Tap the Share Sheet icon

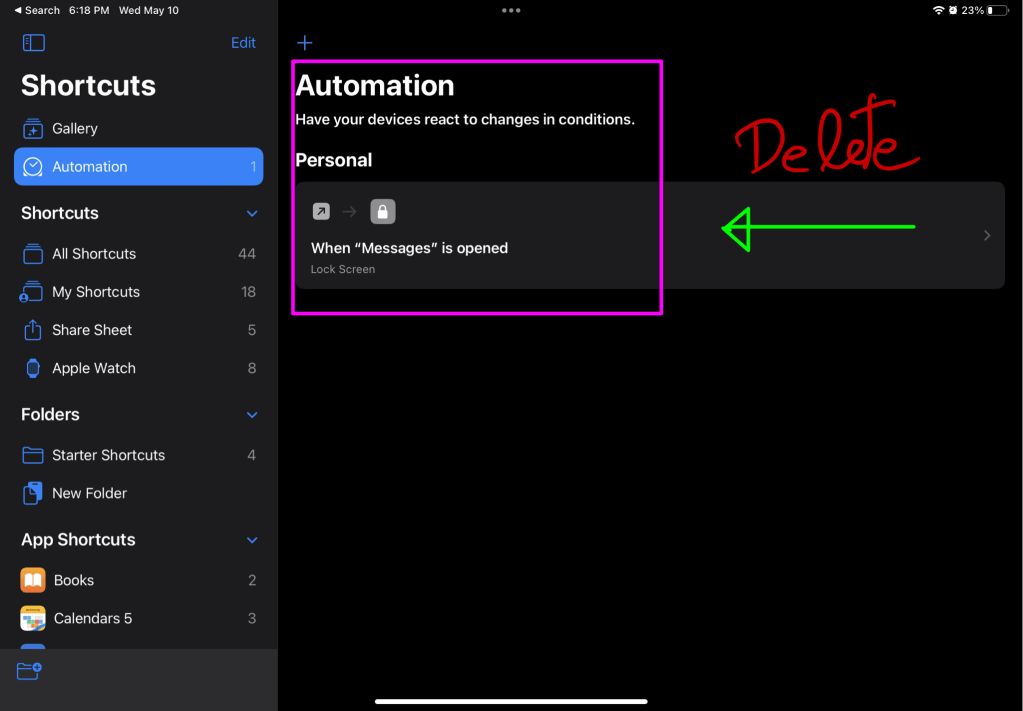33,330
